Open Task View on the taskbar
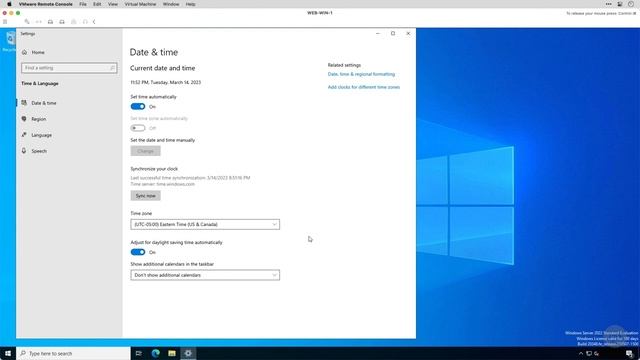The height and width of the screenshot is (360, 640). (138, 353)
